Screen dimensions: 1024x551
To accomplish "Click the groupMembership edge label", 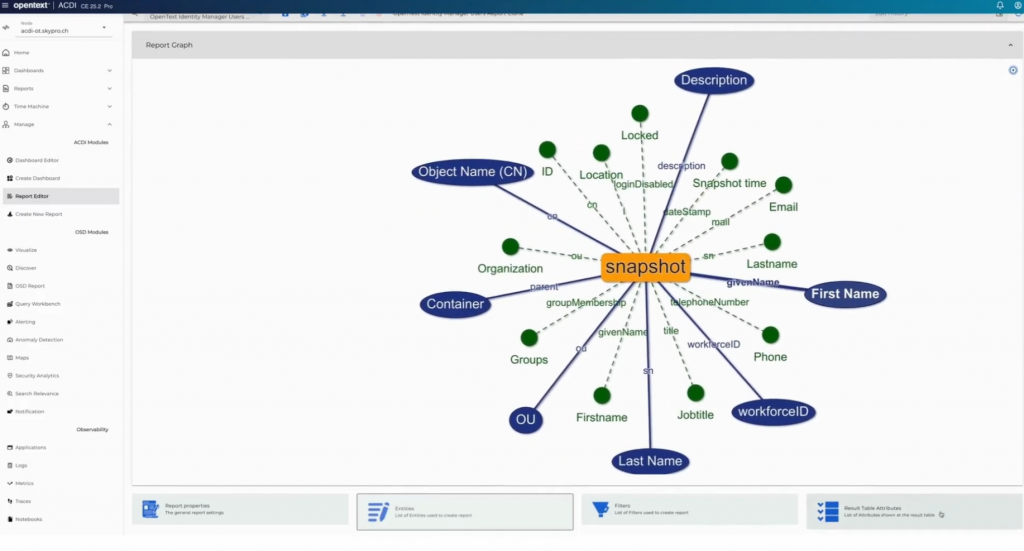I will pos(586,303).
